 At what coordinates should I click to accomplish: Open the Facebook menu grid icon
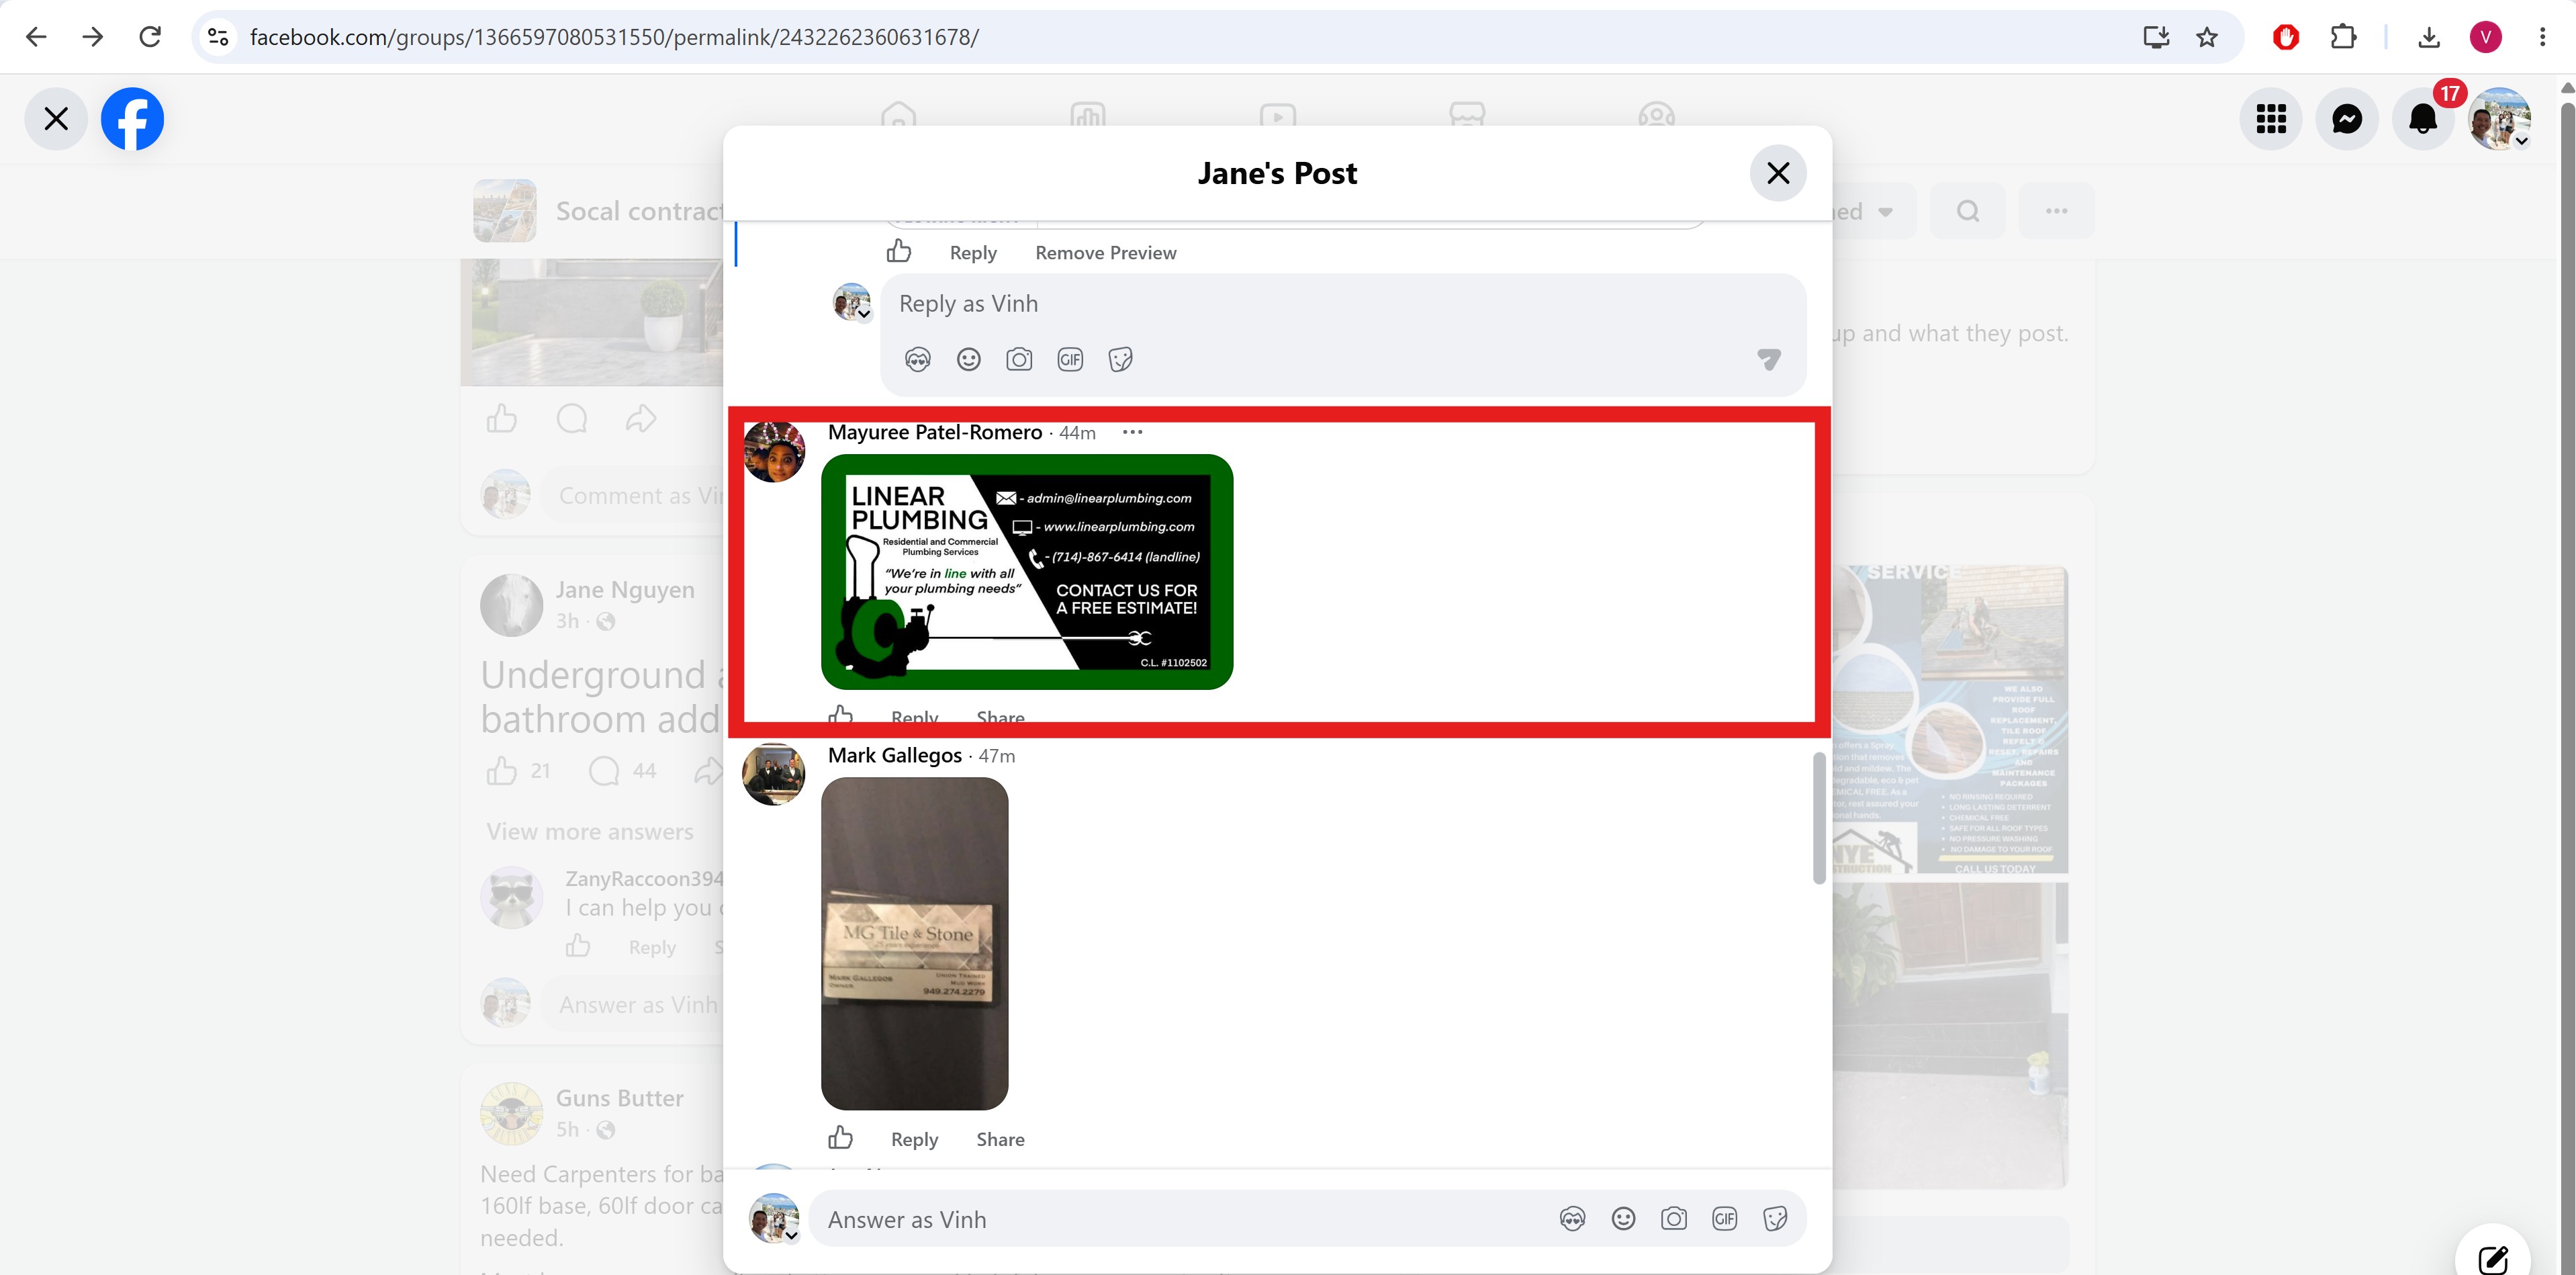coord(2270,119)
